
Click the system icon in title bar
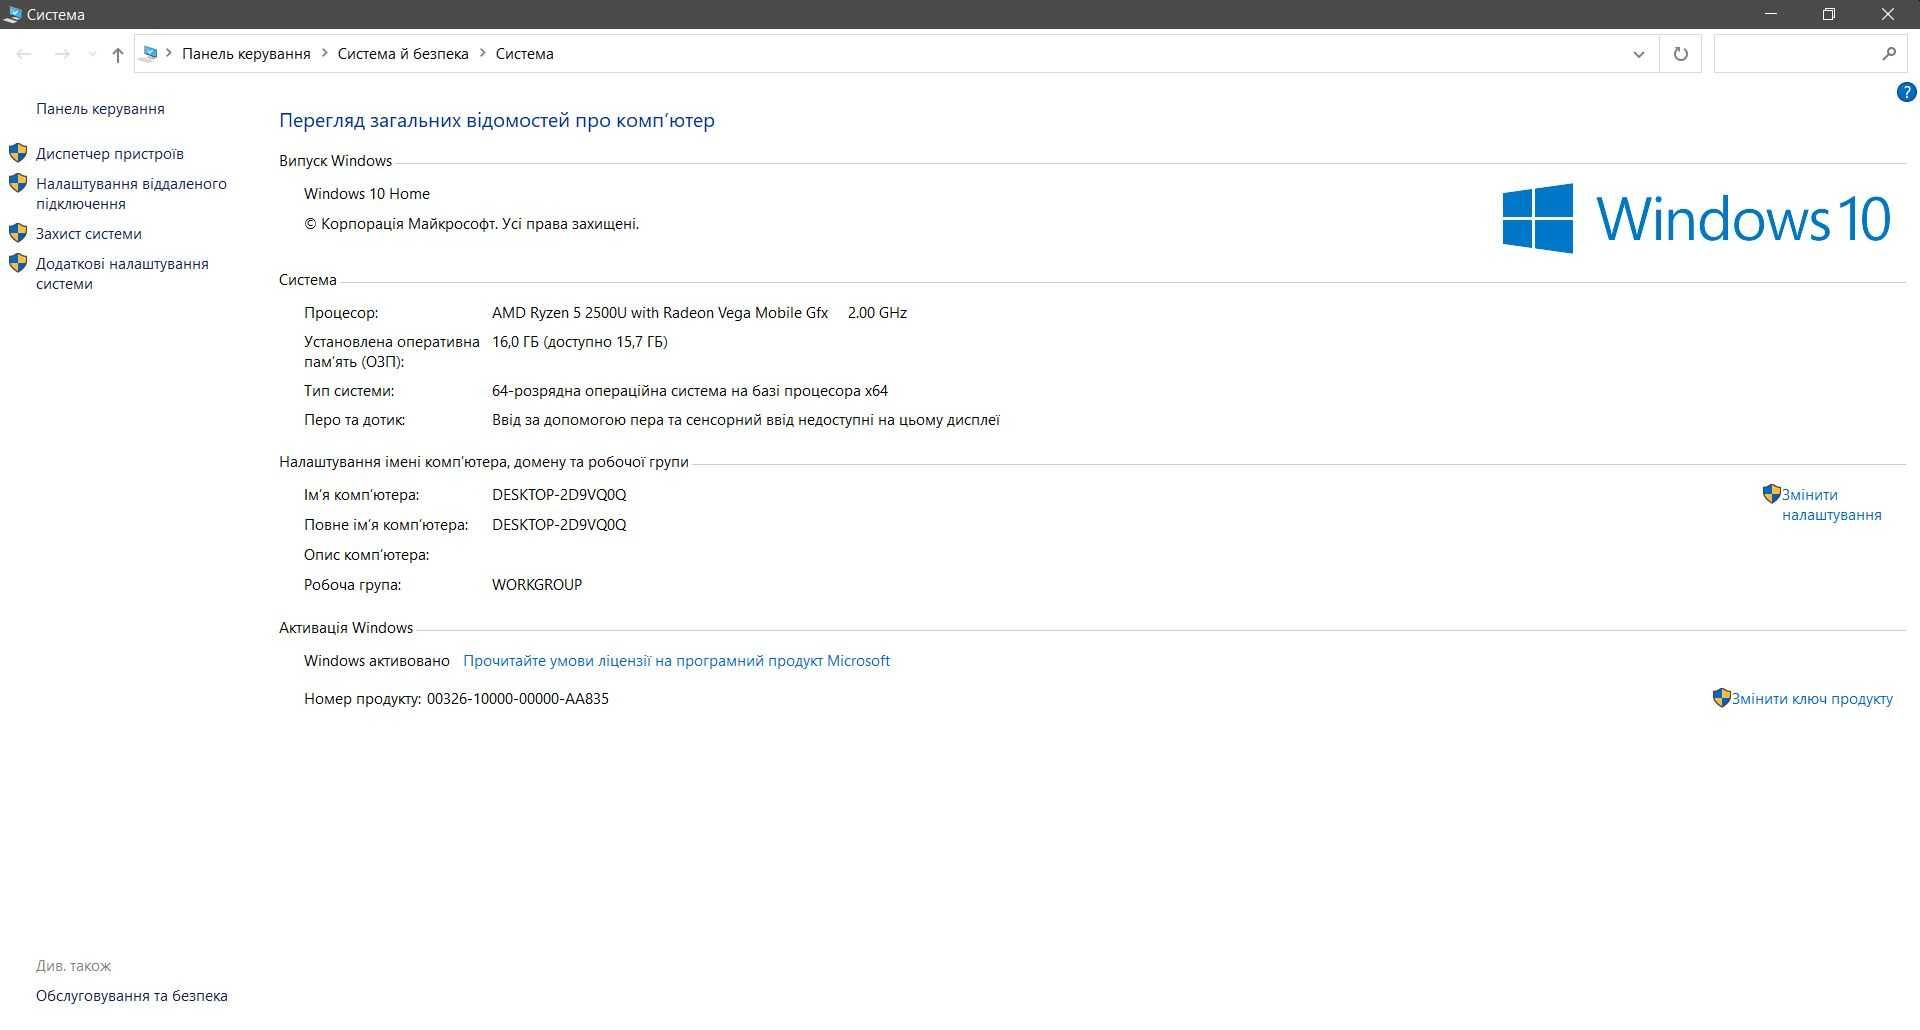13,14
